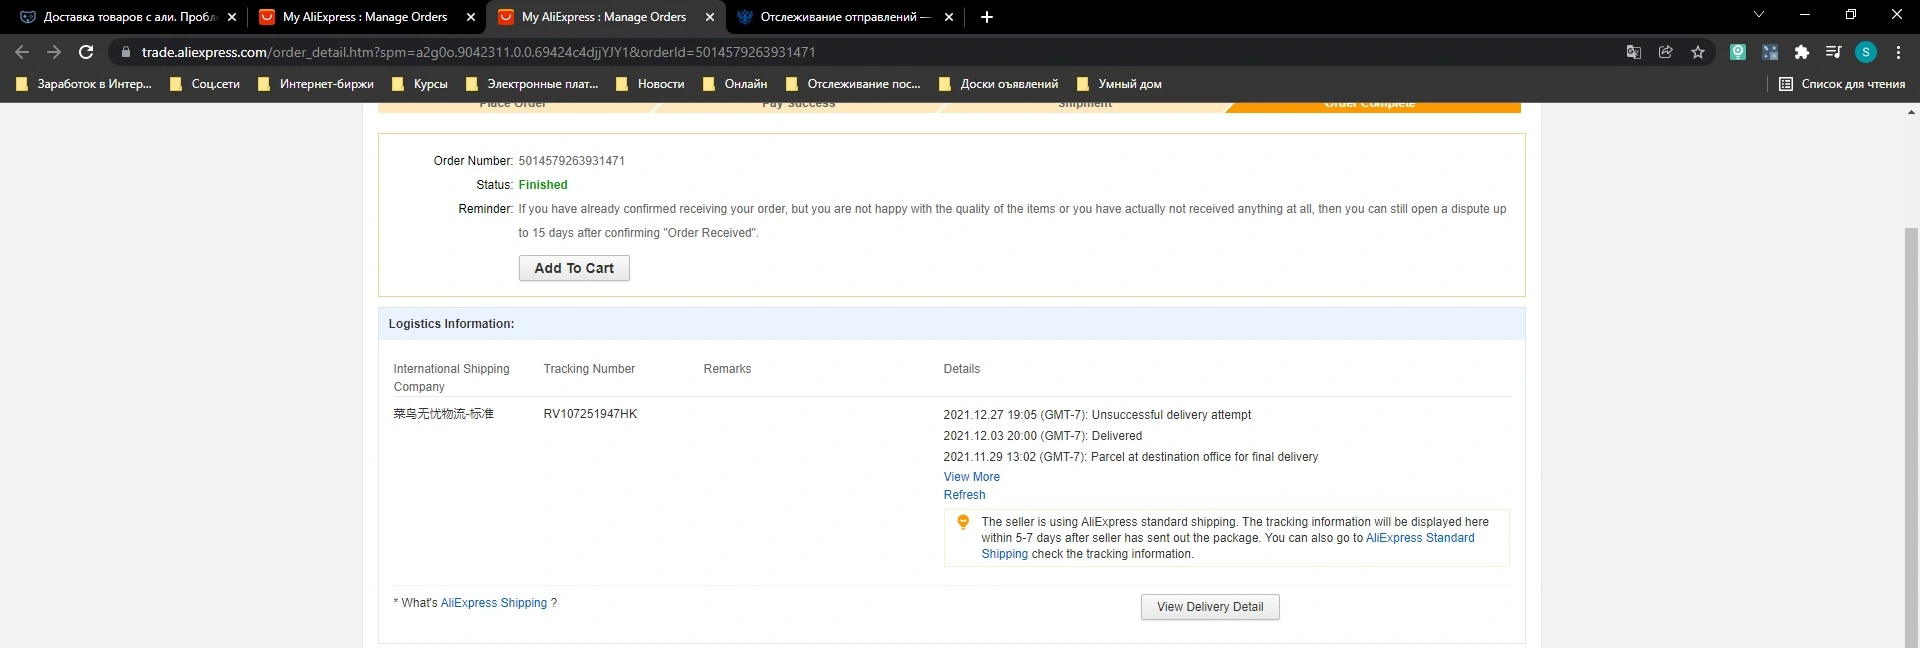Open the blue calculator-style extension
The image size is (1920, 648).
click(x=1770, y=52)
